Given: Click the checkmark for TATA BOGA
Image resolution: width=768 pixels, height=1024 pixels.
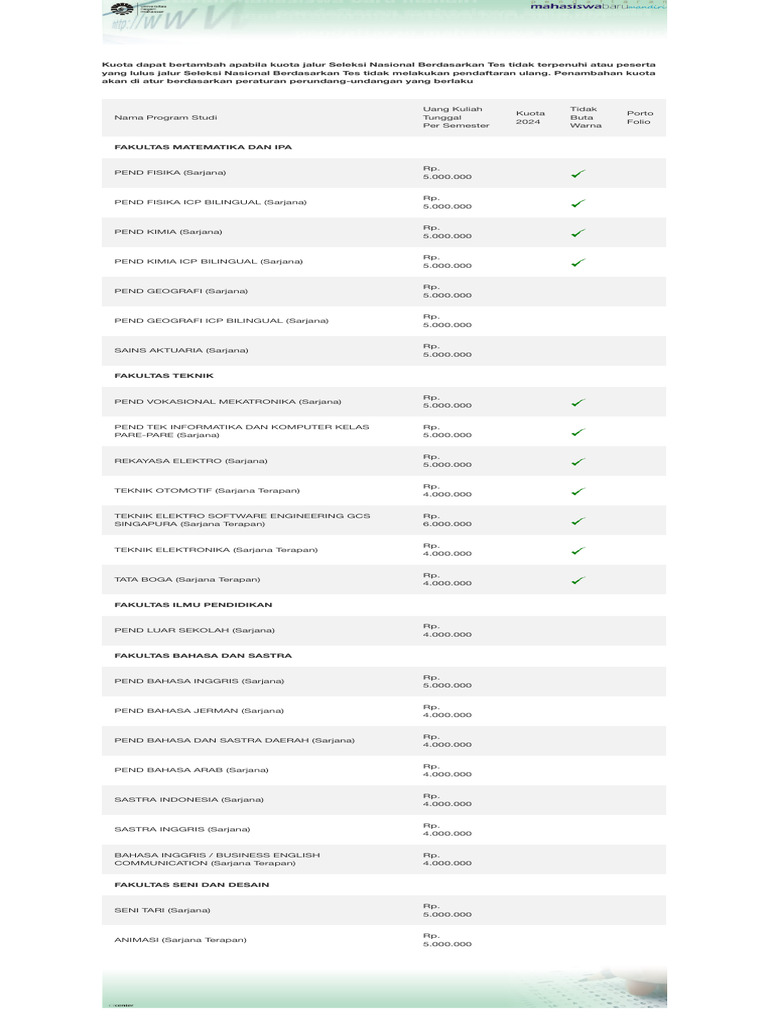Looking at the screenshot, I should (578, 580).
